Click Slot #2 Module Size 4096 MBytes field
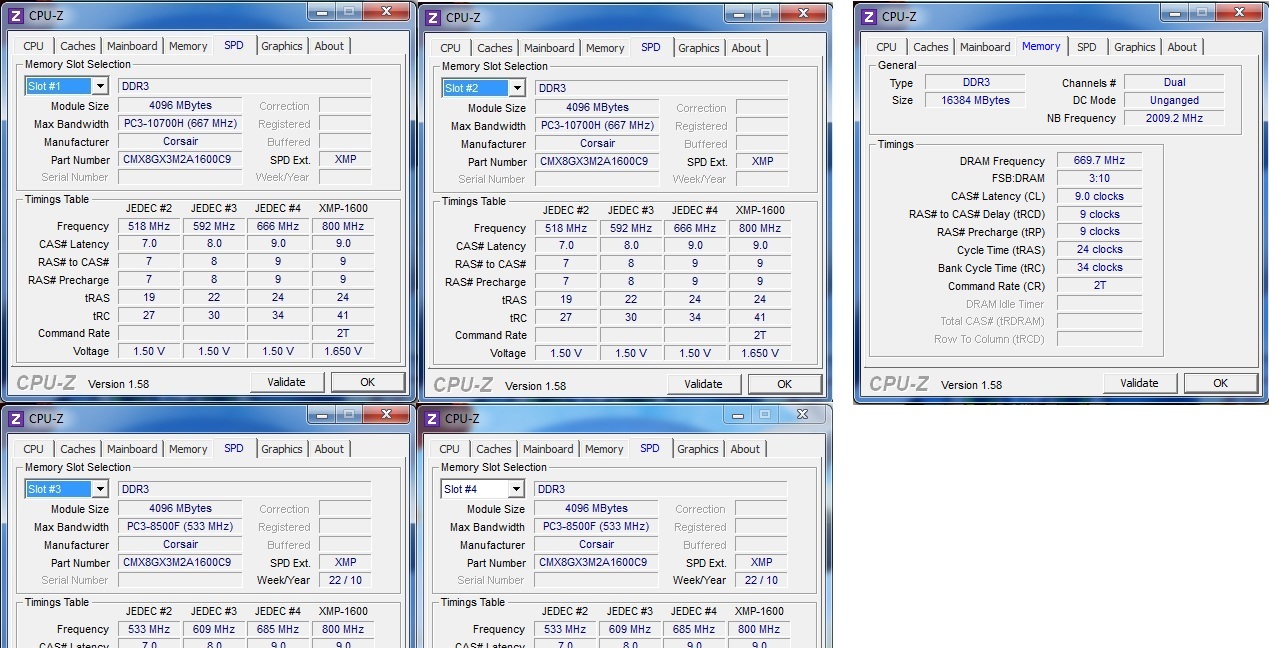Viewport: 1277px width, 648px height. tap(597, 107)
